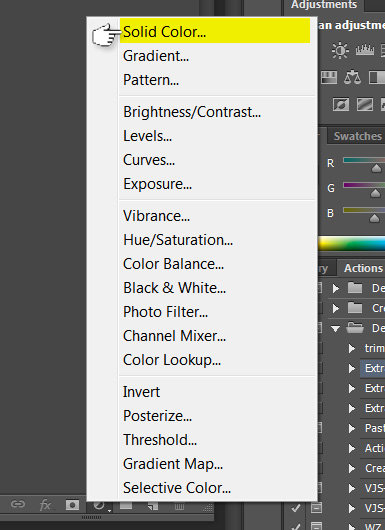Switch to the Adjustments tab
The height and width of the screenshot is (530, 385).
pyautogui.click(x=324, y=5)
